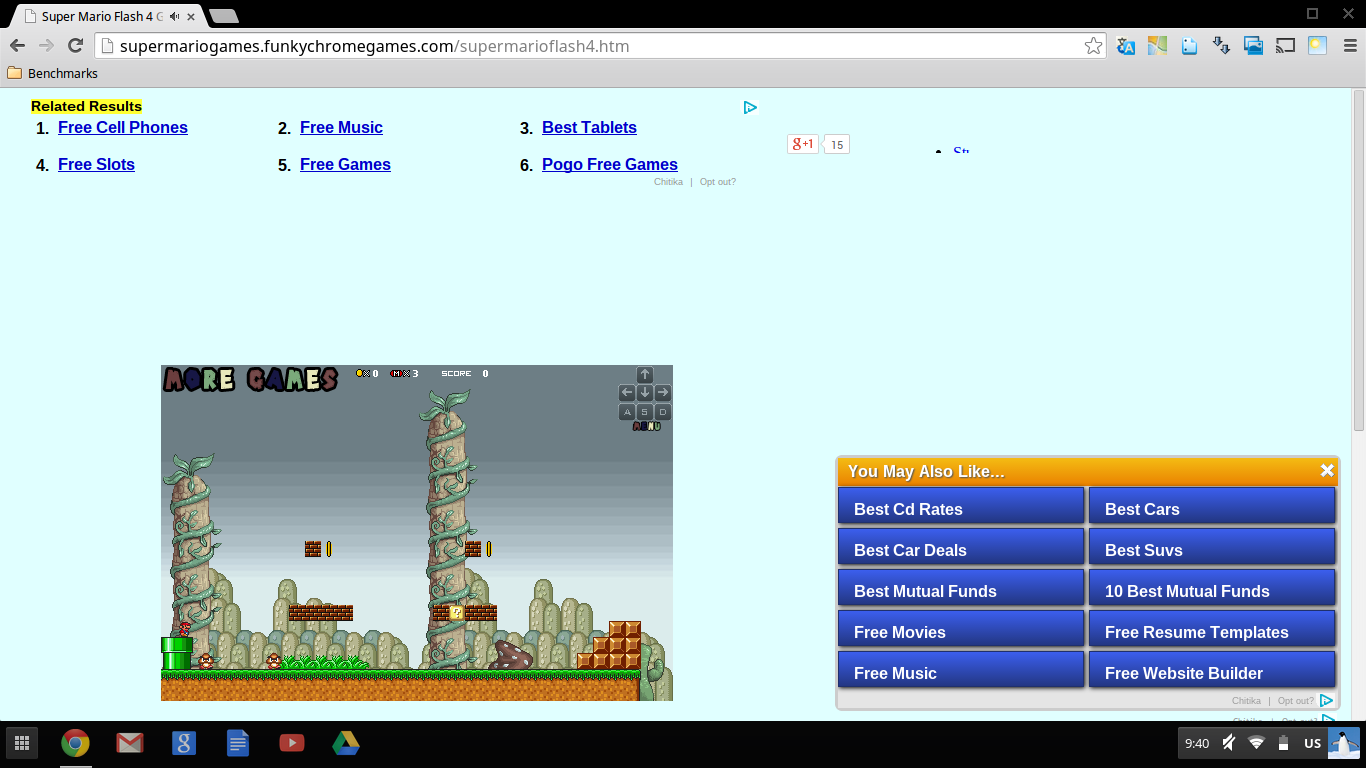This screenshot has height=768, width=1366.
Task: Open Google Search from the shelf
Action: [x=183, y=743]
